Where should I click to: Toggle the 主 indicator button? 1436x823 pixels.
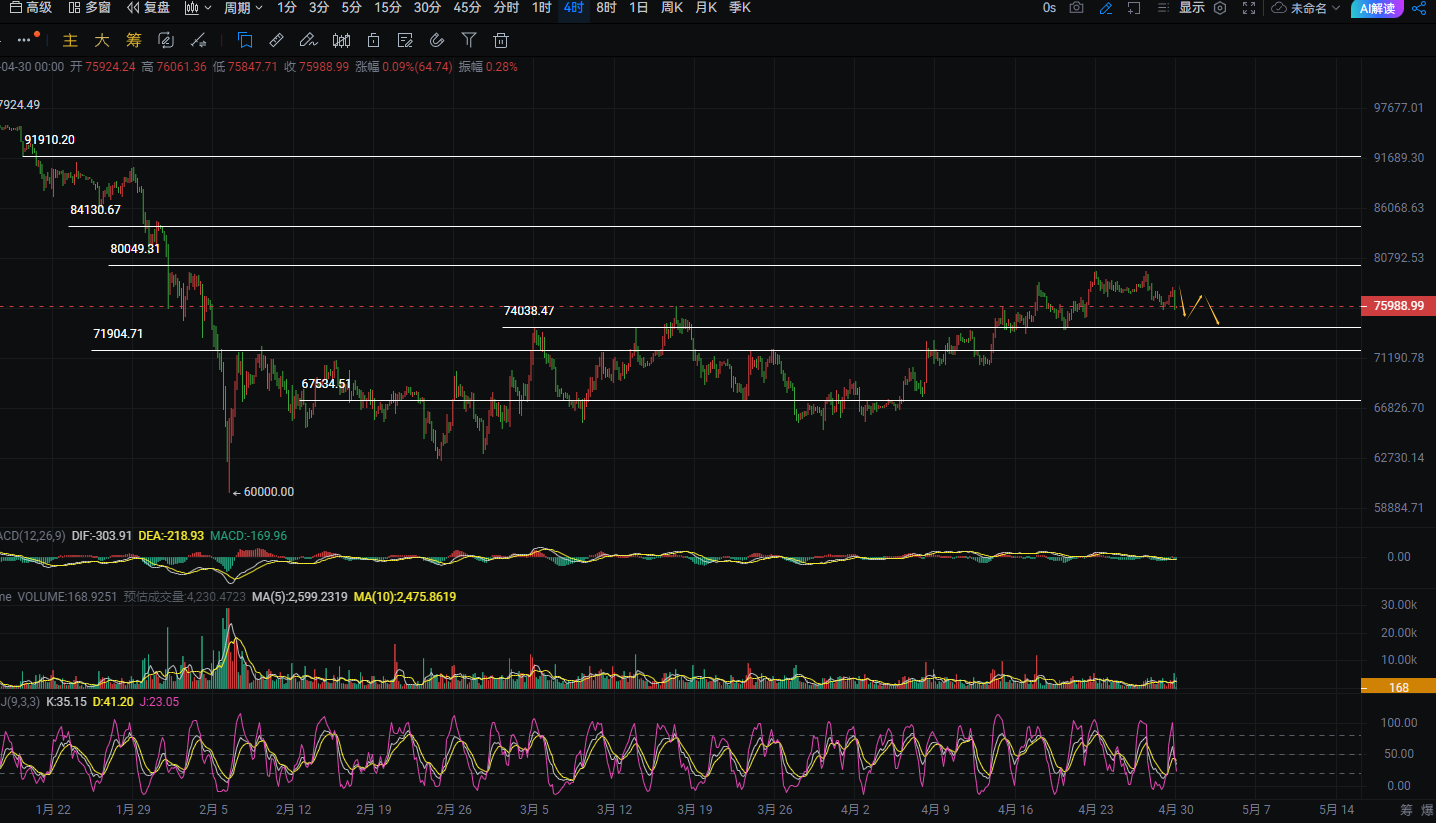point(70,41)
